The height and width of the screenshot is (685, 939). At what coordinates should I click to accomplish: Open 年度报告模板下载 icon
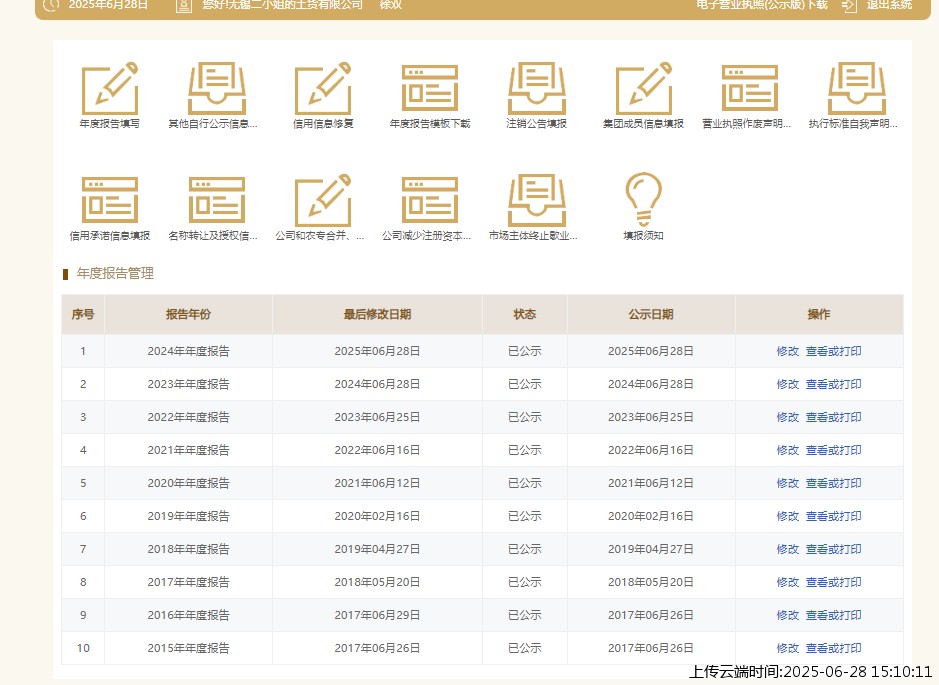coord(430,89)
